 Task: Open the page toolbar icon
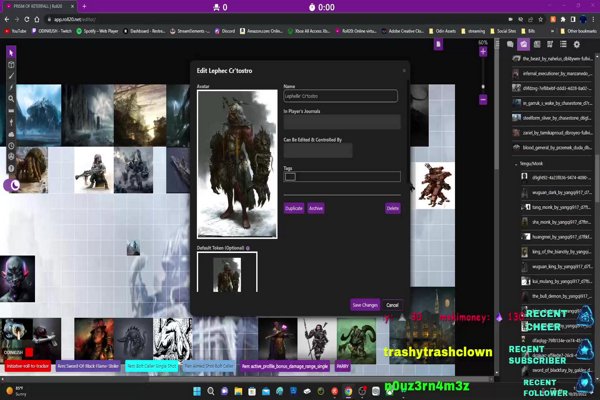438,44
